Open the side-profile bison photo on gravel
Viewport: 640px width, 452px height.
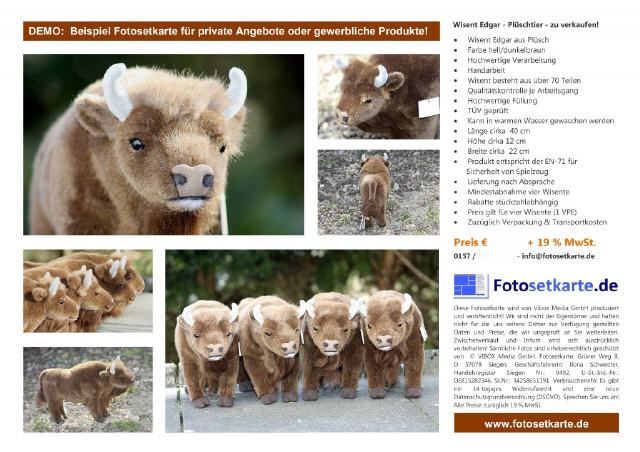(88, 390)
